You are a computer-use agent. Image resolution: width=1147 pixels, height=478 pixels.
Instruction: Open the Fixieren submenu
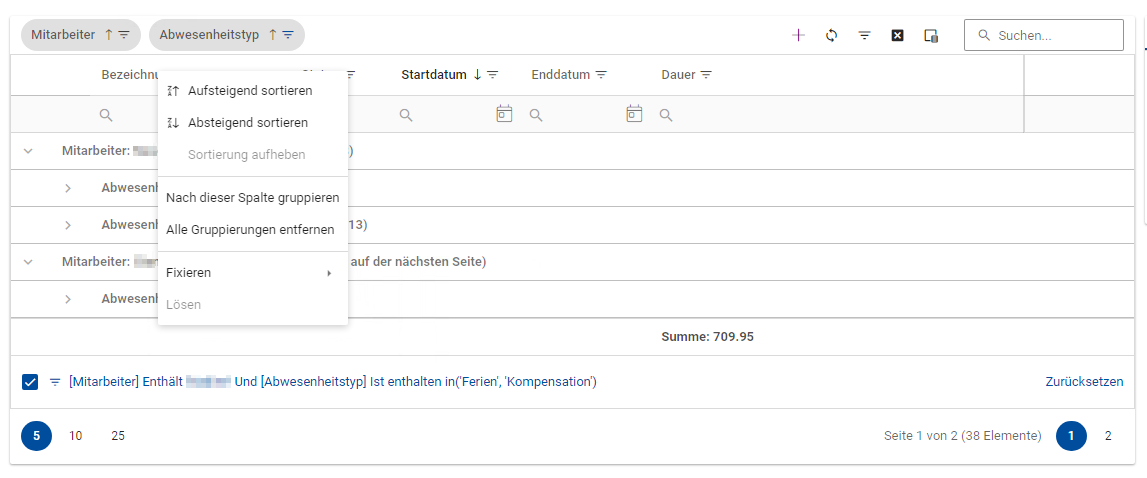252,272
